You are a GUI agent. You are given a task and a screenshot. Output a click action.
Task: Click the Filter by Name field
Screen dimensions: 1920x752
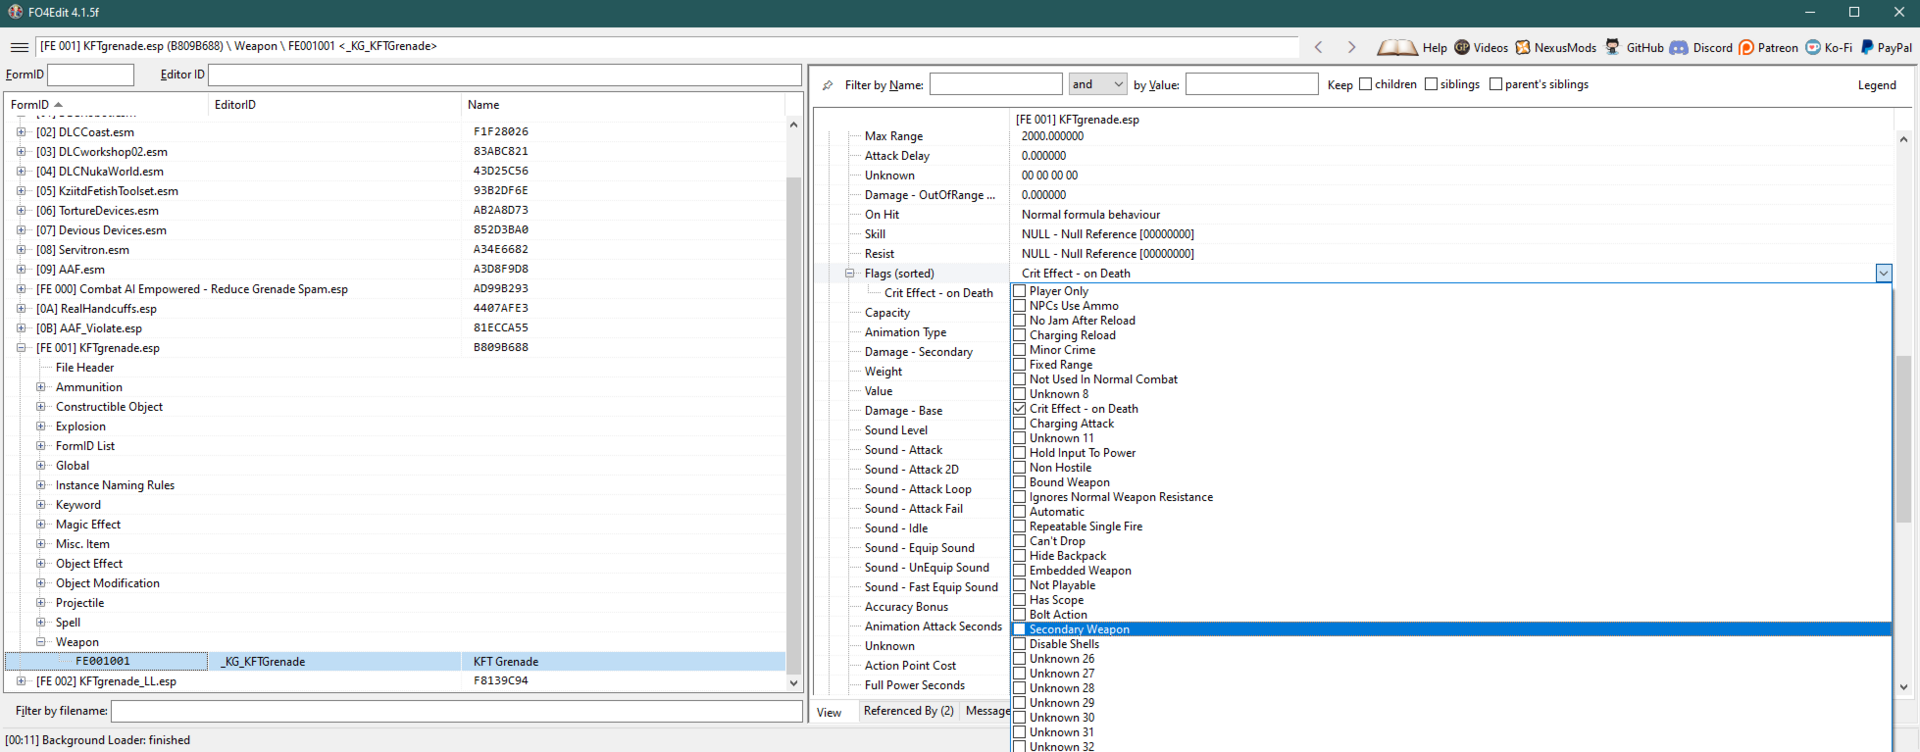pos(996,85)
